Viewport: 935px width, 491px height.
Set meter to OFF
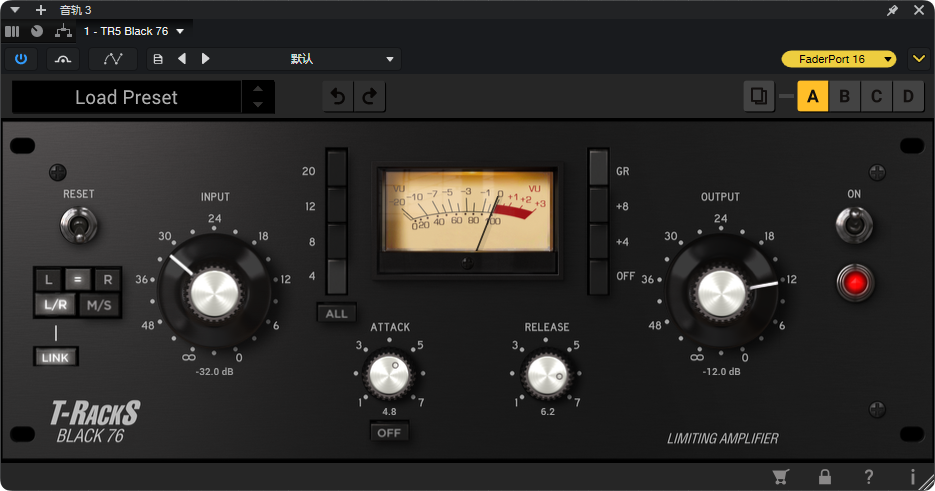point(599,276)
